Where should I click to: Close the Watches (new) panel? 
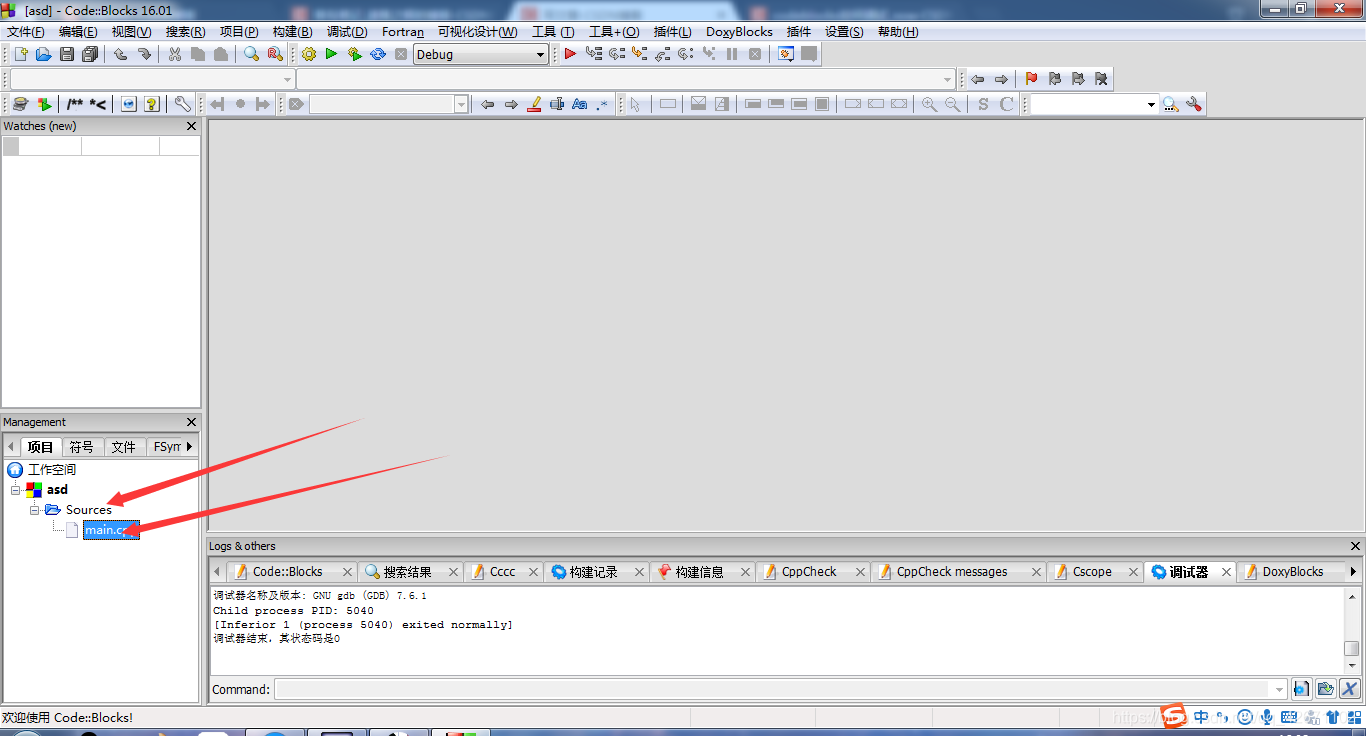coord(192,126)
